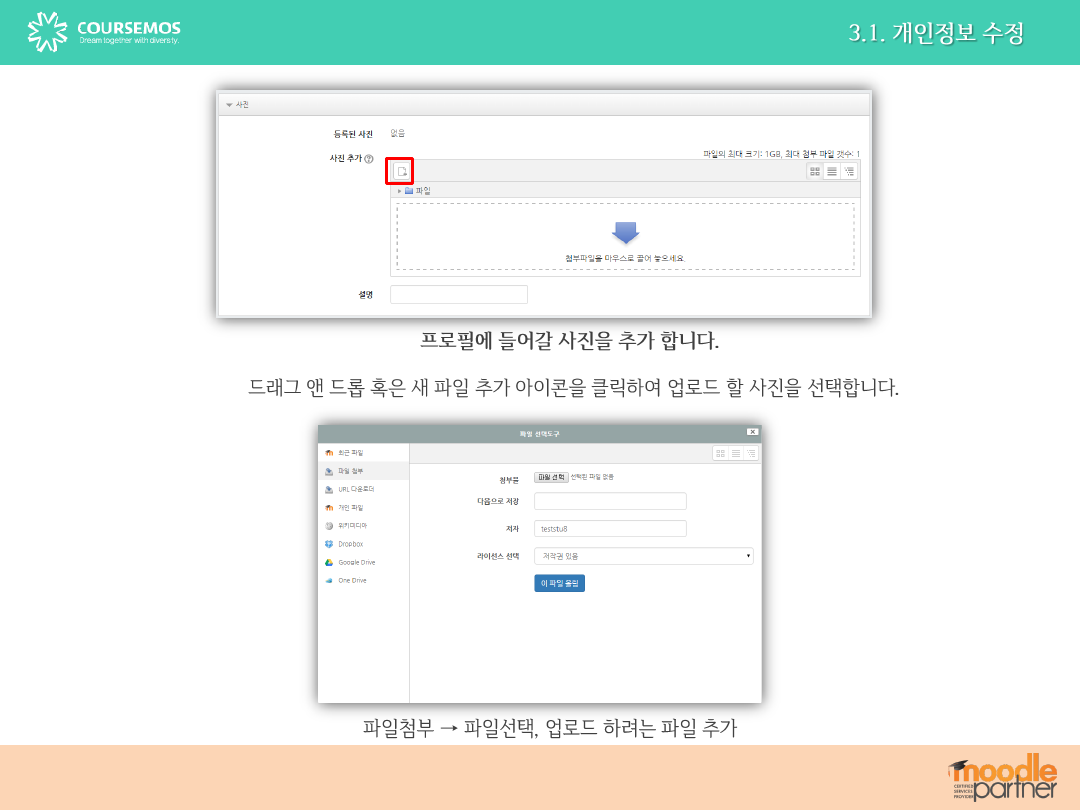Screen dimensions: 1080x810
Task: Close the 파일 선택도구 dialog
Action: 752,431
